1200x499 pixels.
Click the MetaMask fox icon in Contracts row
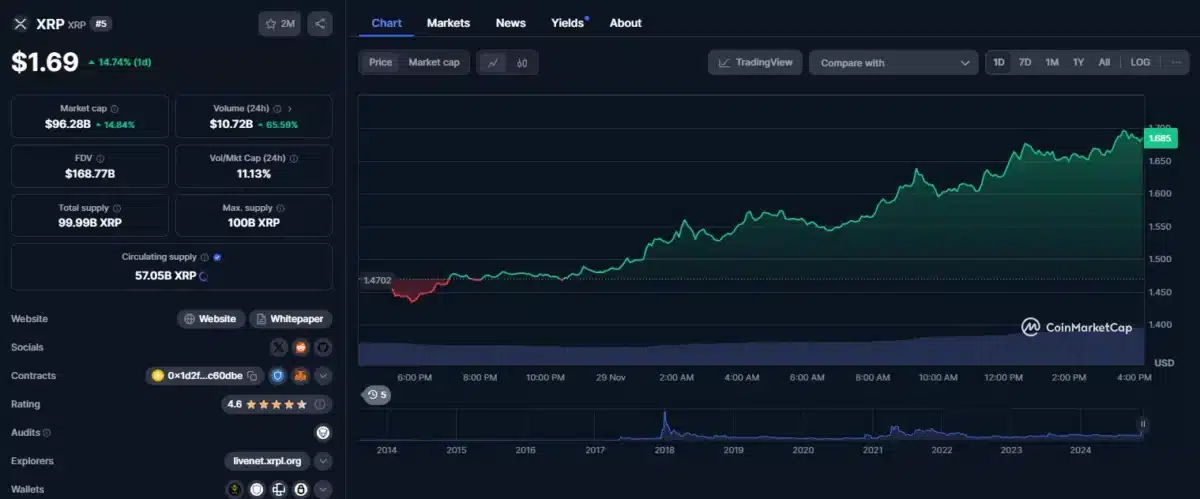[x=299, y=376]
